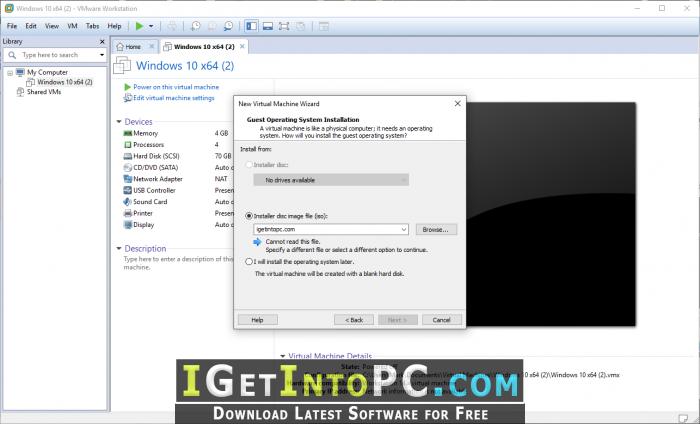Select I will install the operating system later

coord(249,262)
